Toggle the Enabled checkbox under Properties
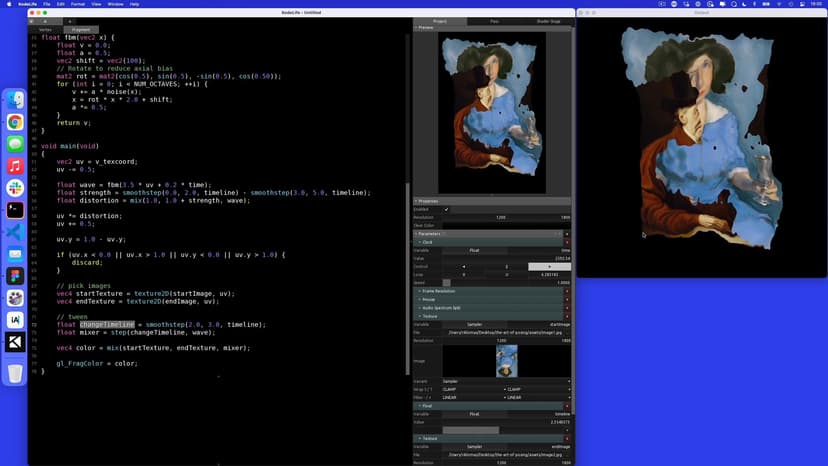828x466 pixels. tap(446, 209)
